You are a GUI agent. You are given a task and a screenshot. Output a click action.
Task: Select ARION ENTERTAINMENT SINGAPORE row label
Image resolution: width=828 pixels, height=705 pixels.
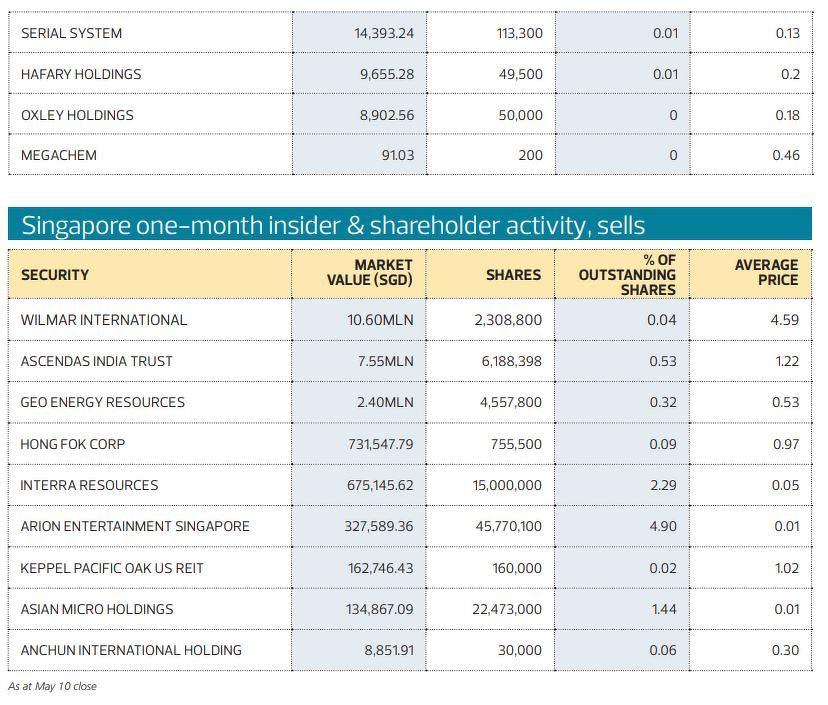(x=135, y=526)
